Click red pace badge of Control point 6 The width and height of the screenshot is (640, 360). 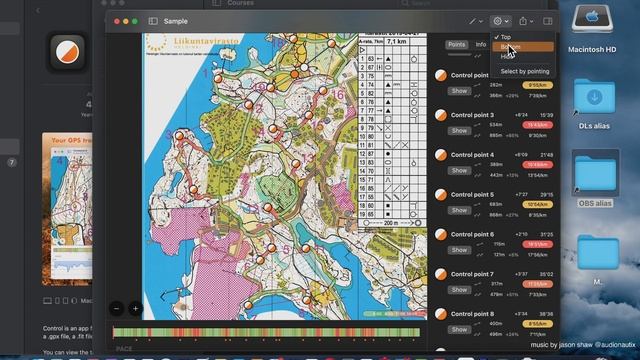538,244
